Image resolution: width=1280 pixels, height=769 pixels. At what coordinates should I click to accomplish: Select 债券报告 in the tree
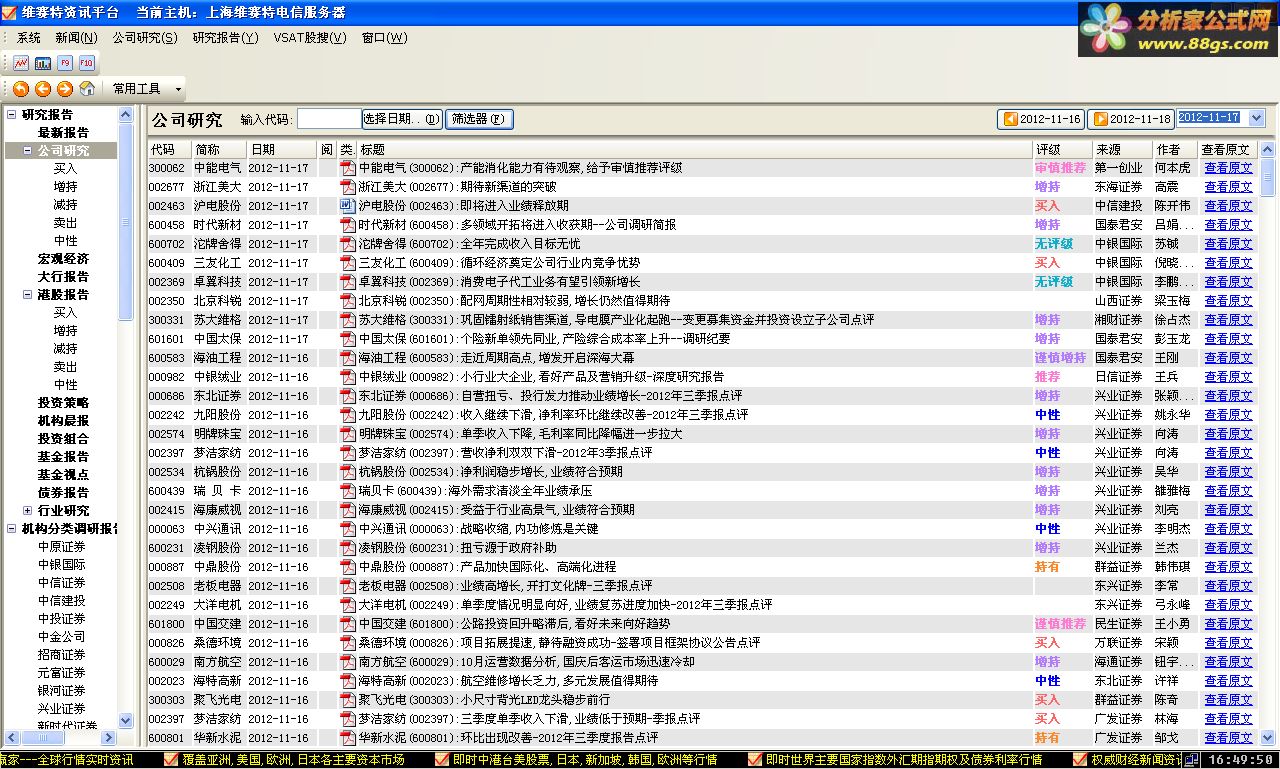point(63,493)
